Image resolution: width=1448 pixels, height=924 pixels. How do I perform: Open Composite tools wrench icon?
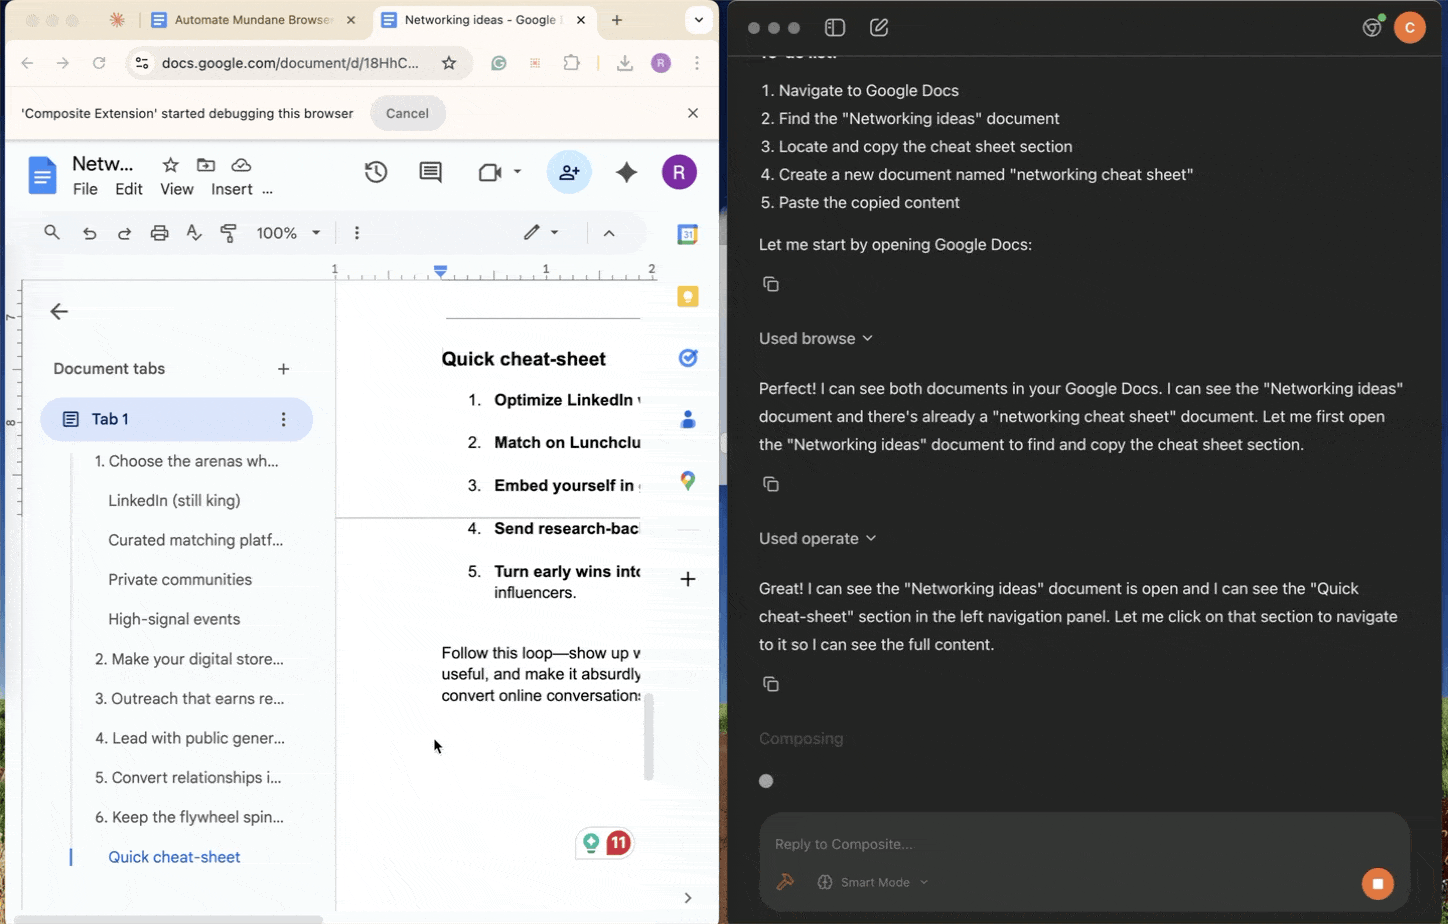coord(786,882)
